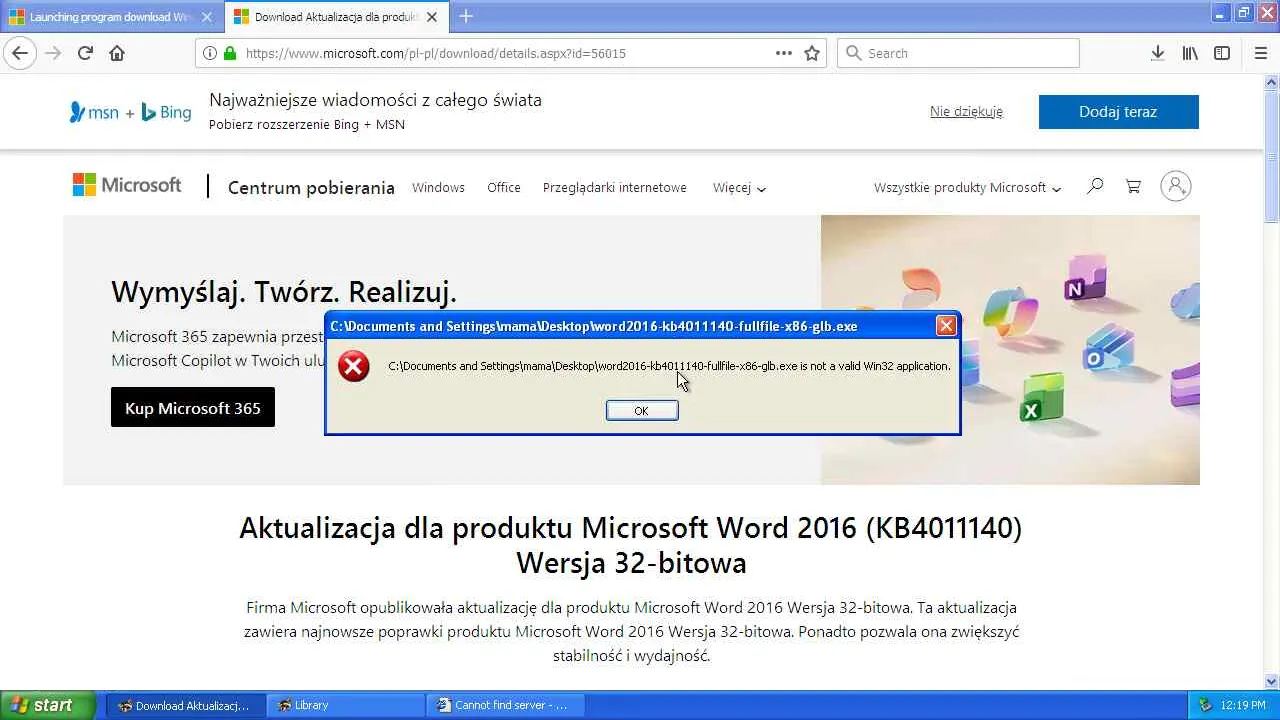The height and width of the screenshot is (720, 1280).
Task: Open the Windows start menu
Action: pos(48,705)
